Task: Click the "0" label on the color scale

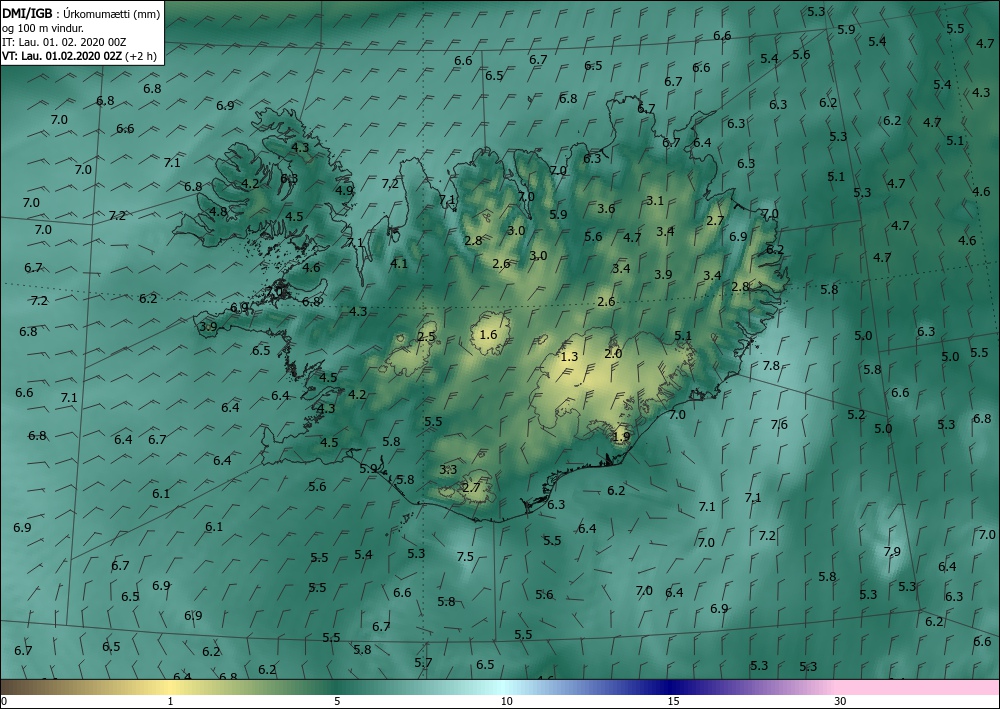Action: [x=4, y=701]
